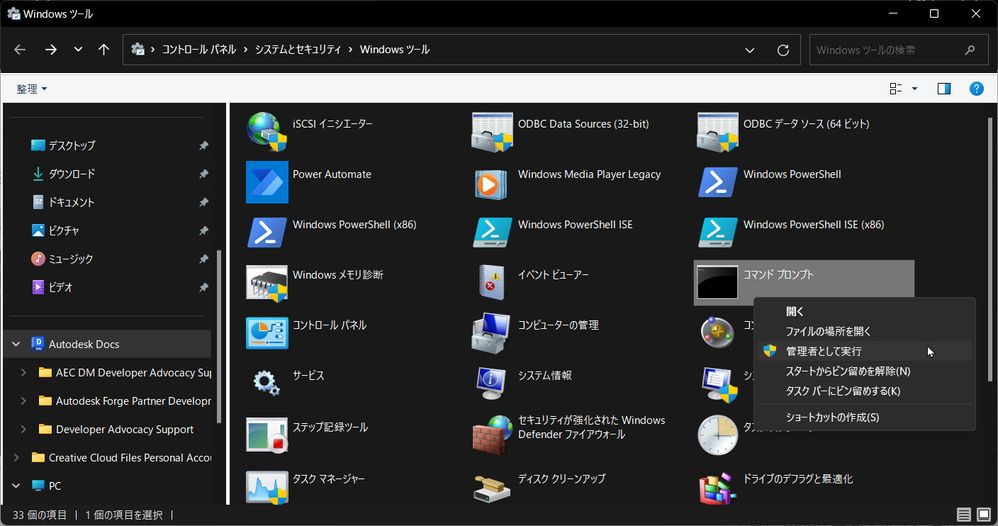Viewport: 998px width, 526px height.
Task: Select the Power Automate icon
Action: (x=267, y=182)
